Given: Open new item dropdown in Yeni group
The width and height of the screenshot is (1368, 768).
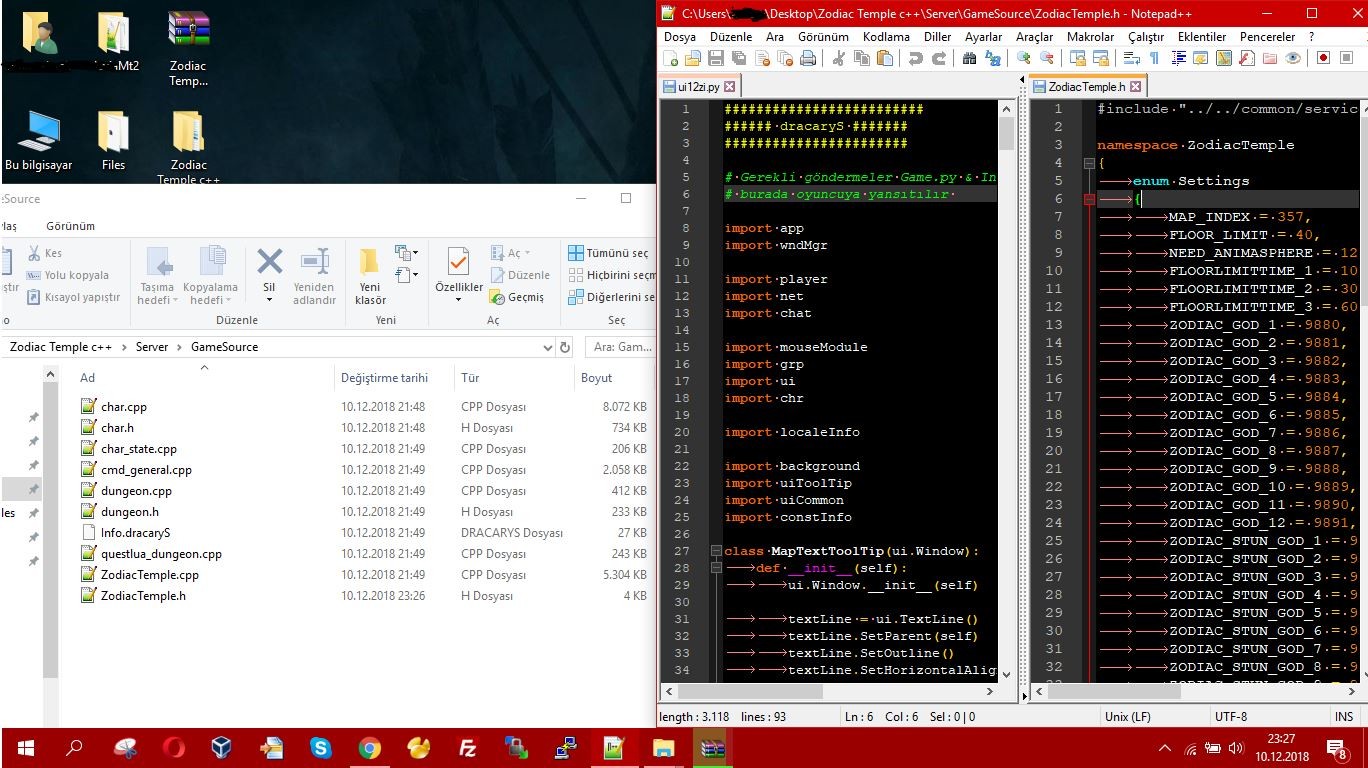Looking at the screenshot, I should (x=407, y=252).
